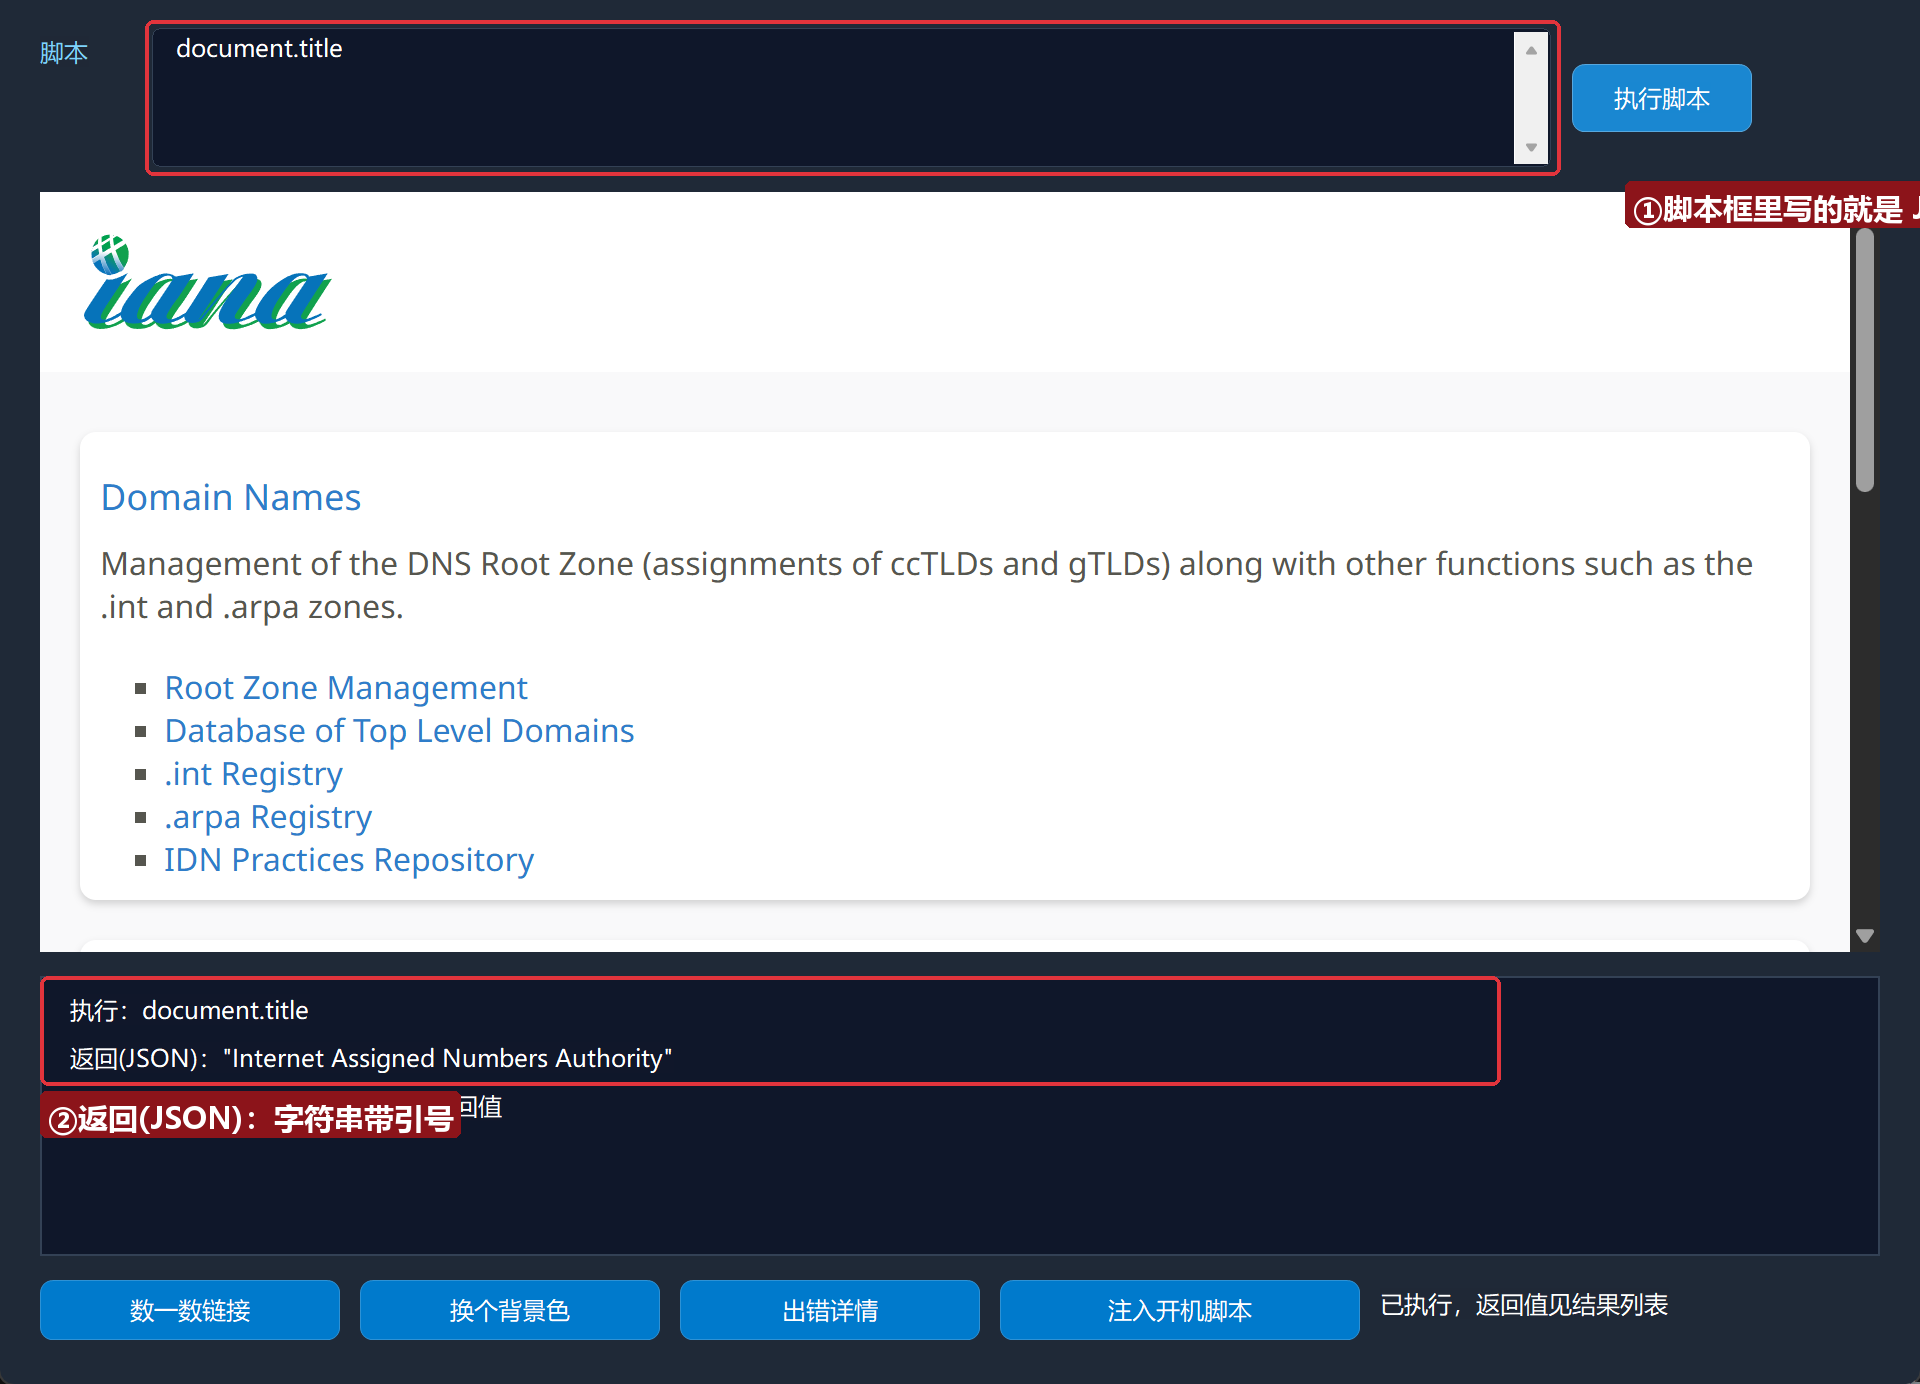Click the webpage scrollbar down arrow
The height and width of the screenshot is (1384, 1920).
tap(1864, 936)
